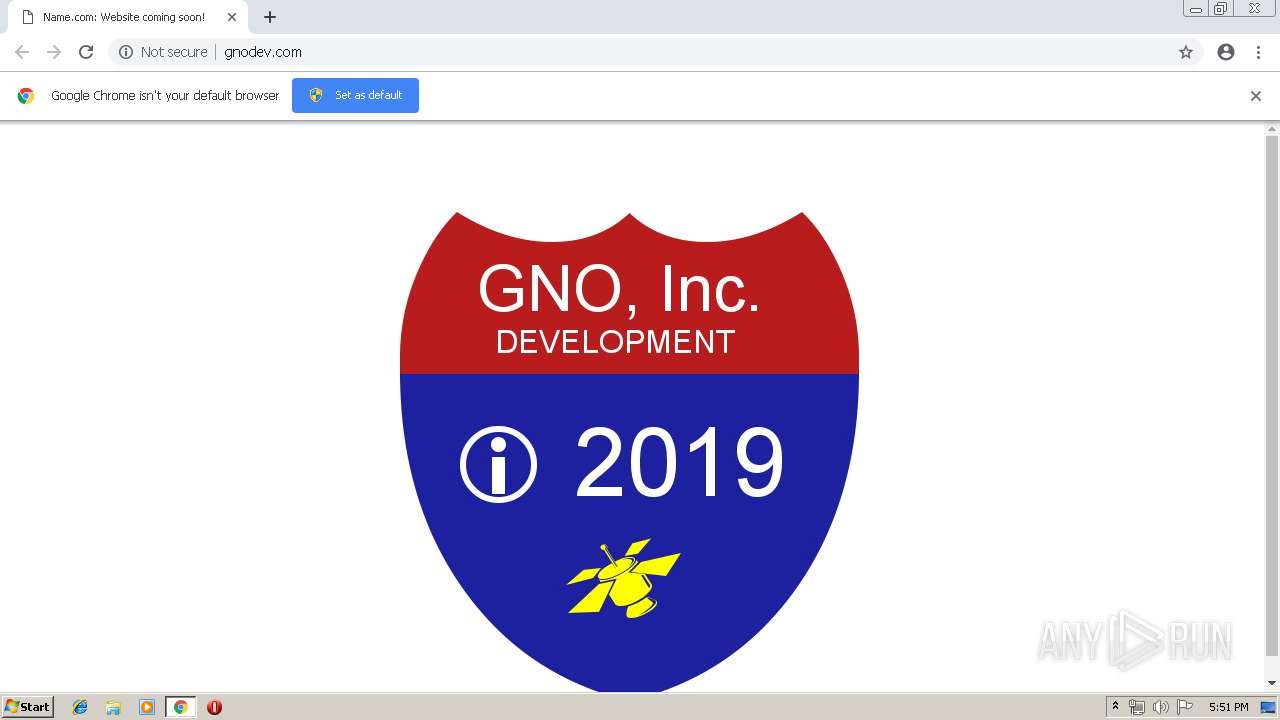The width and height of the screenshot is (1280, 720).
Task: Click the 2019 text on the shield
Action: [679, 462]
